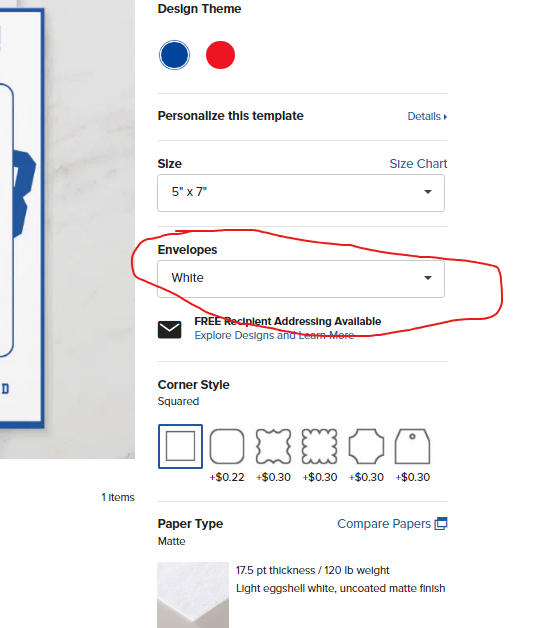Screen dimensions: 548x628
Task: Click the Size dropdown arrow
Action: (x=428, y=192)
